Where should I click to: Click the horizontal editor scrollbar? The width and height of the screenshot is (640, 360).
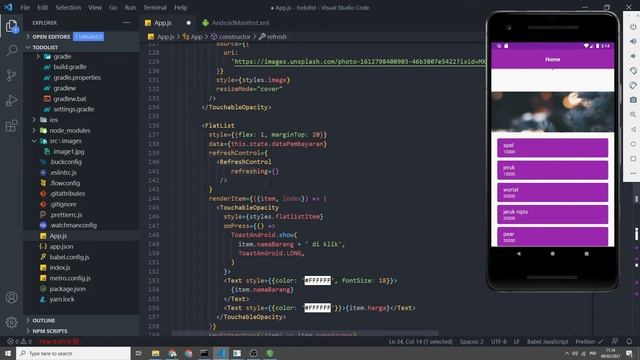tap(305, 333)
